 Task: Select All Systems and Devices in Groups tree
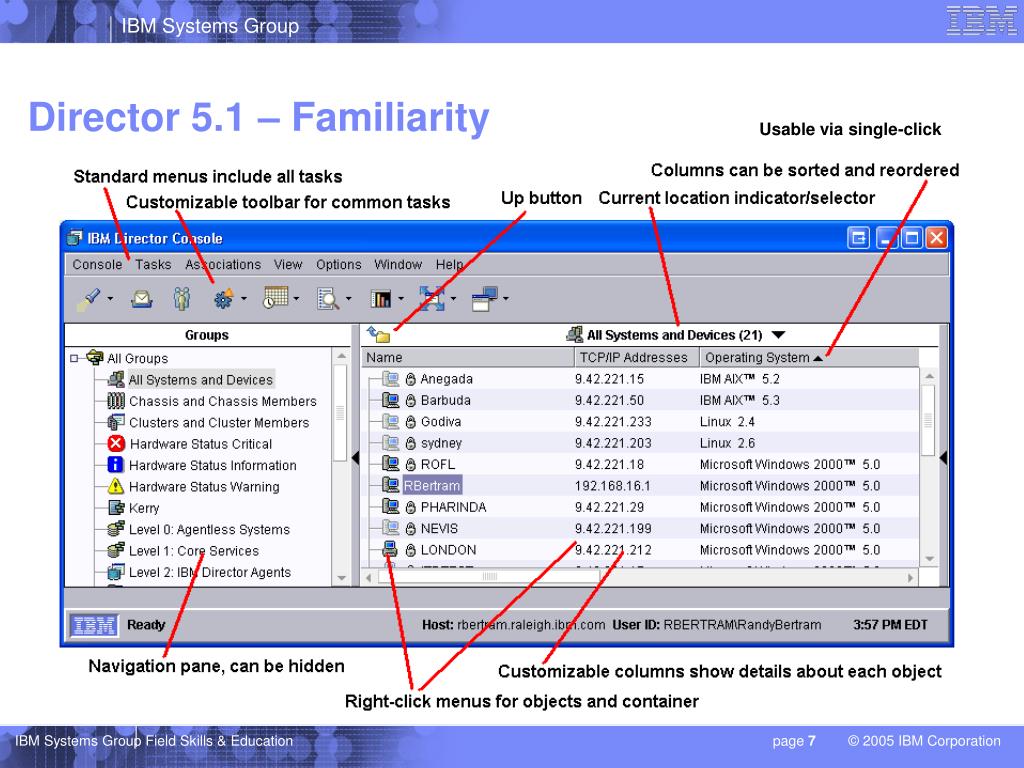click(x=200, y=379)
